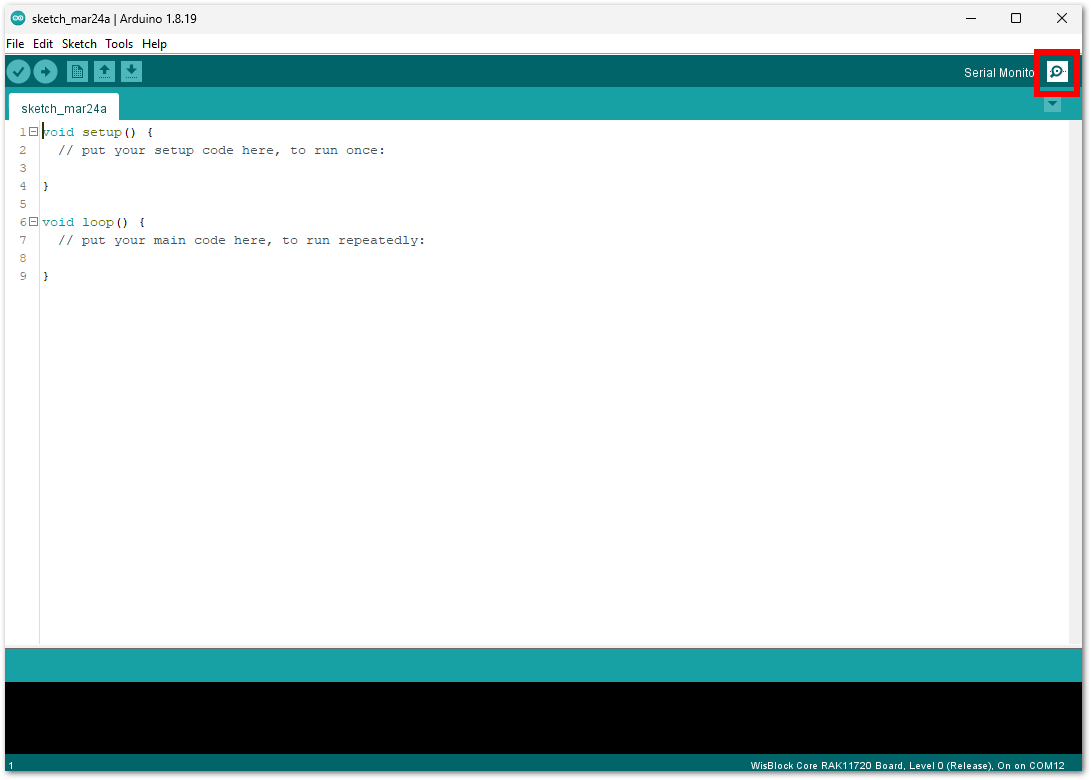Click the closing brace on line 4
Viewport: 1091px width, 780px height.
pos(46,186)
